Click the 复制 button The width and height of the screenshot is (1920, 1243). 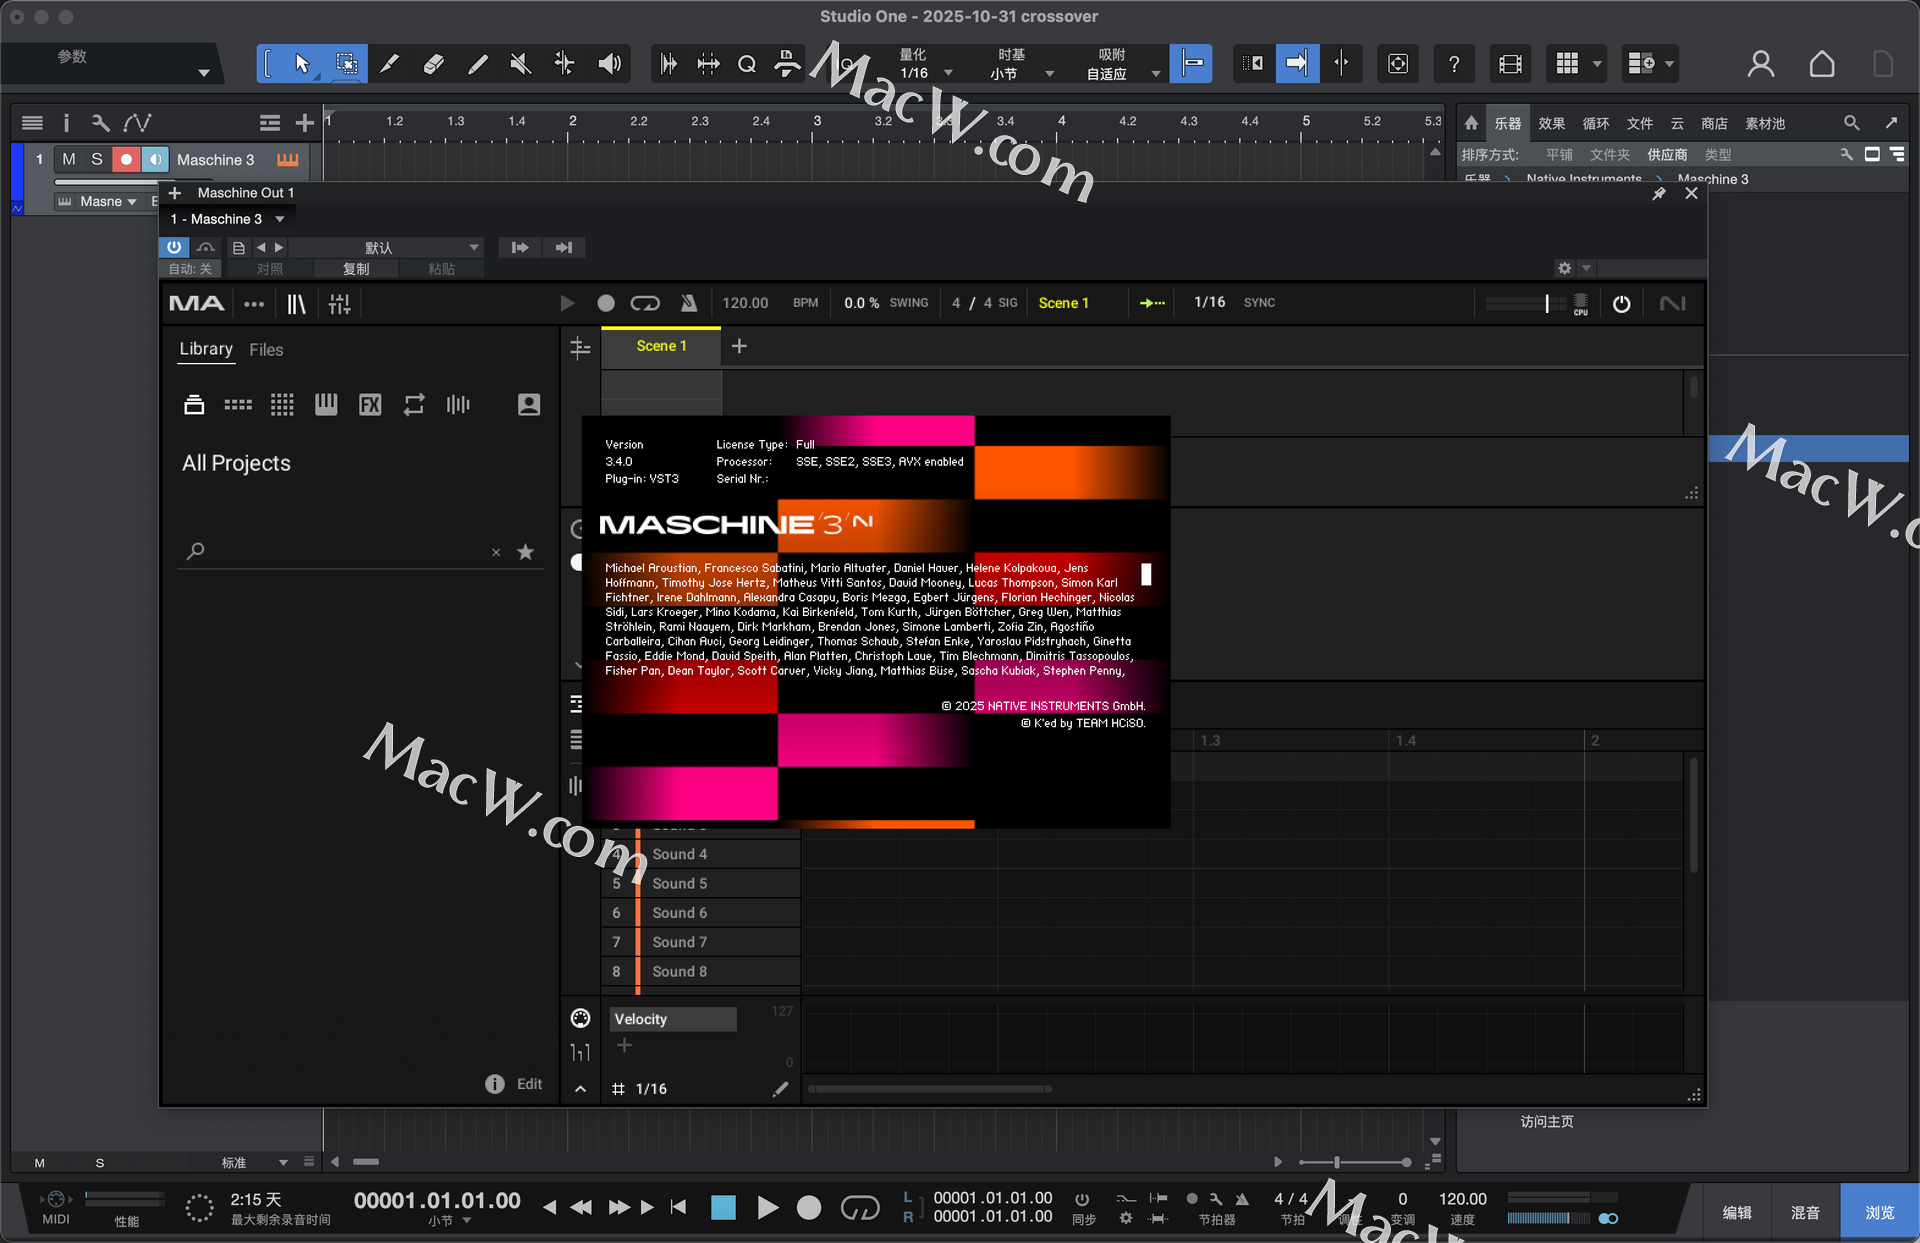coord(356,269)
